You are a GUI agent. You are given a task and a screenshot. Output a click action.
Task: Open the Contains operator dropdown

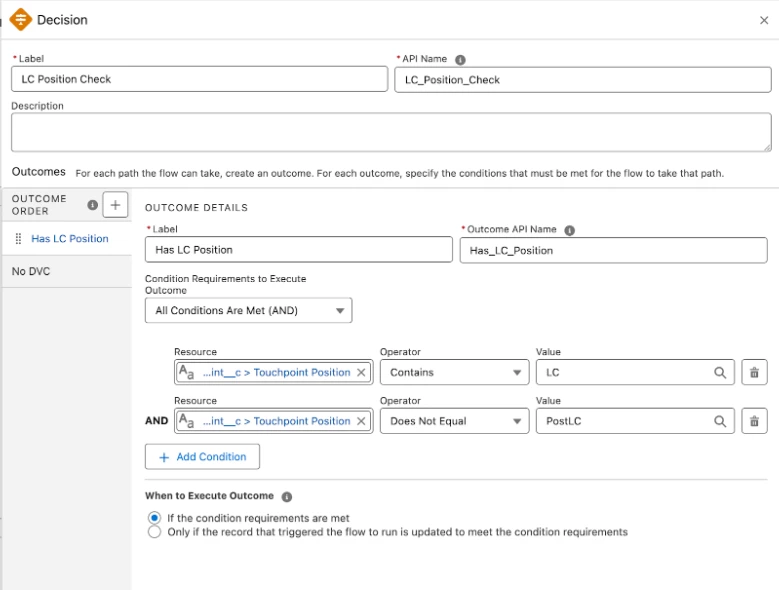[x=453, y=373]
